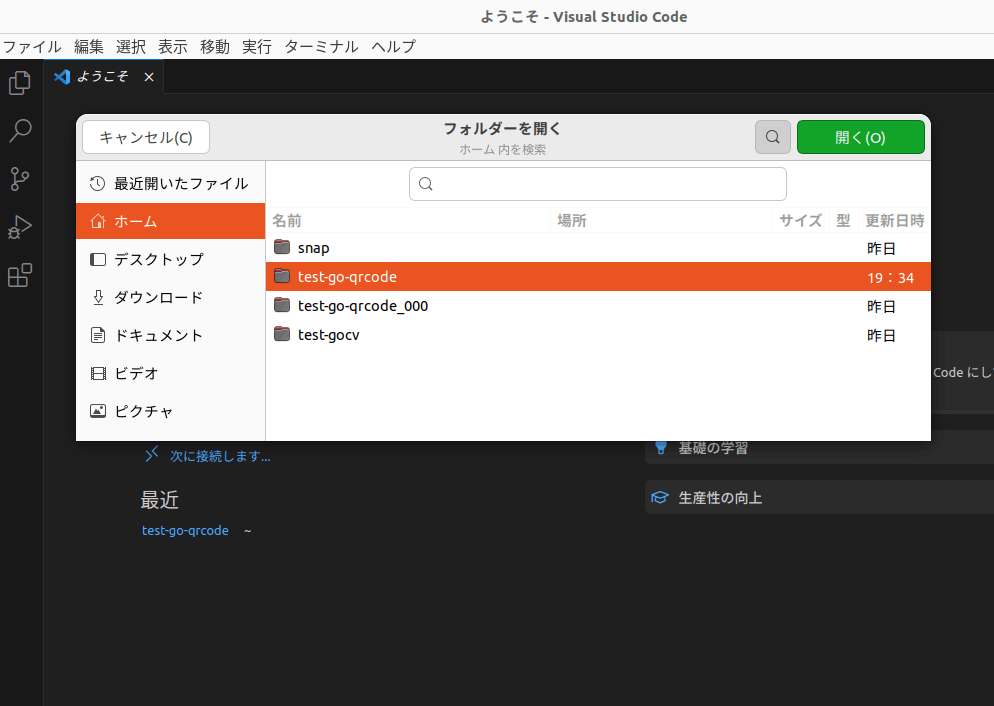Open the 選択 menu
994x706 pixels.
(131, 46)
